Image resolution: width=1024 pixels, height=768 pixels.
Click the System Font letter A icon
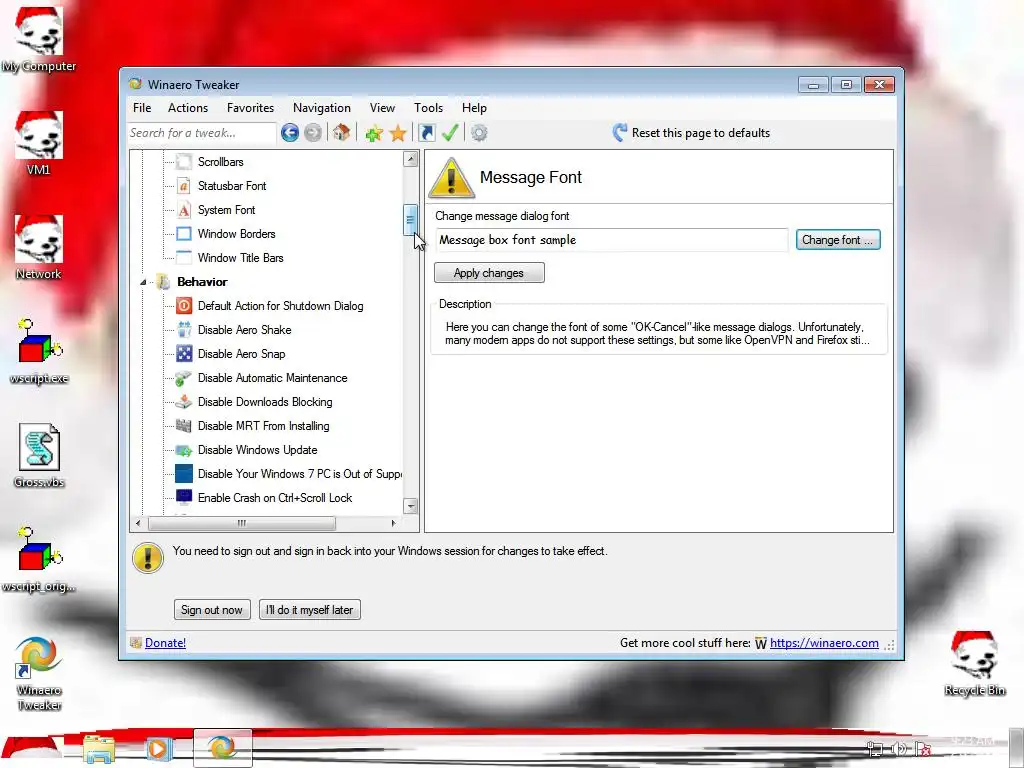click(x=184, y=210)
